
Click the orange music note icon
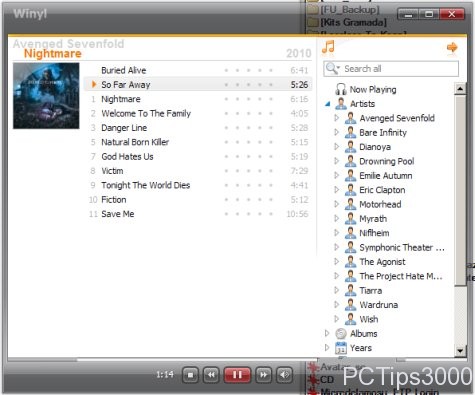pos(328,47)
